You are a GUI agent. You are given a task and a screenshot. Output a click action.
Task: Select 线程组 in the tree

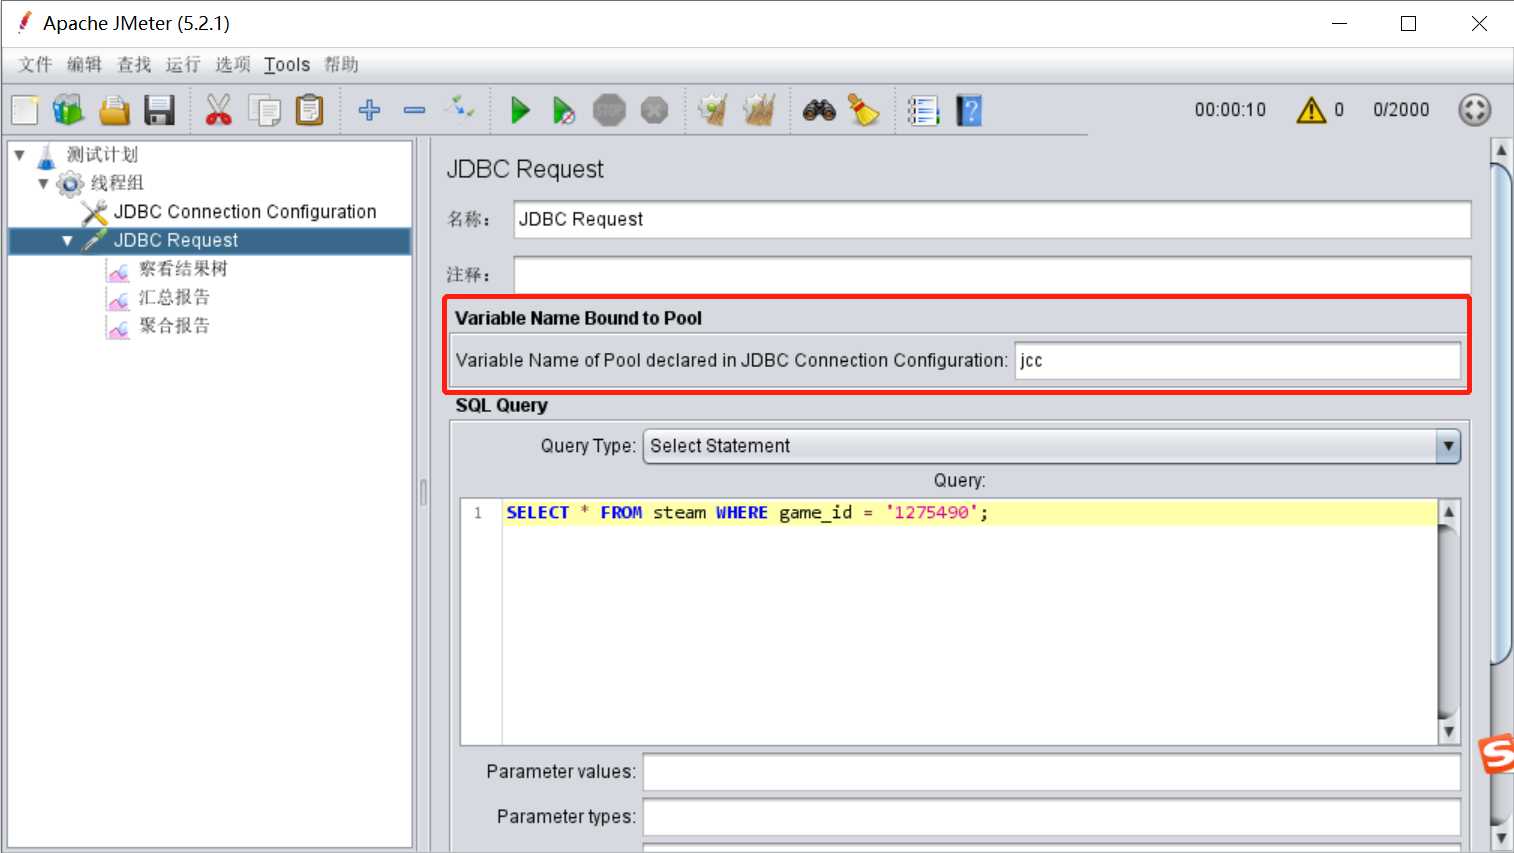click(117, 183)
